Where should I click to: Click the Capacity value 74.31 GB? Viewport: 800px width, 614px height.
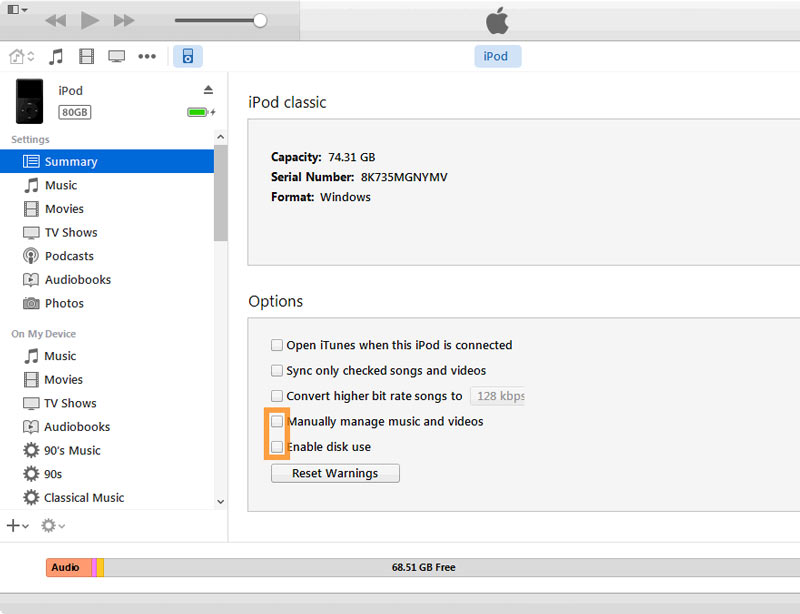click(x=352, y=157)
